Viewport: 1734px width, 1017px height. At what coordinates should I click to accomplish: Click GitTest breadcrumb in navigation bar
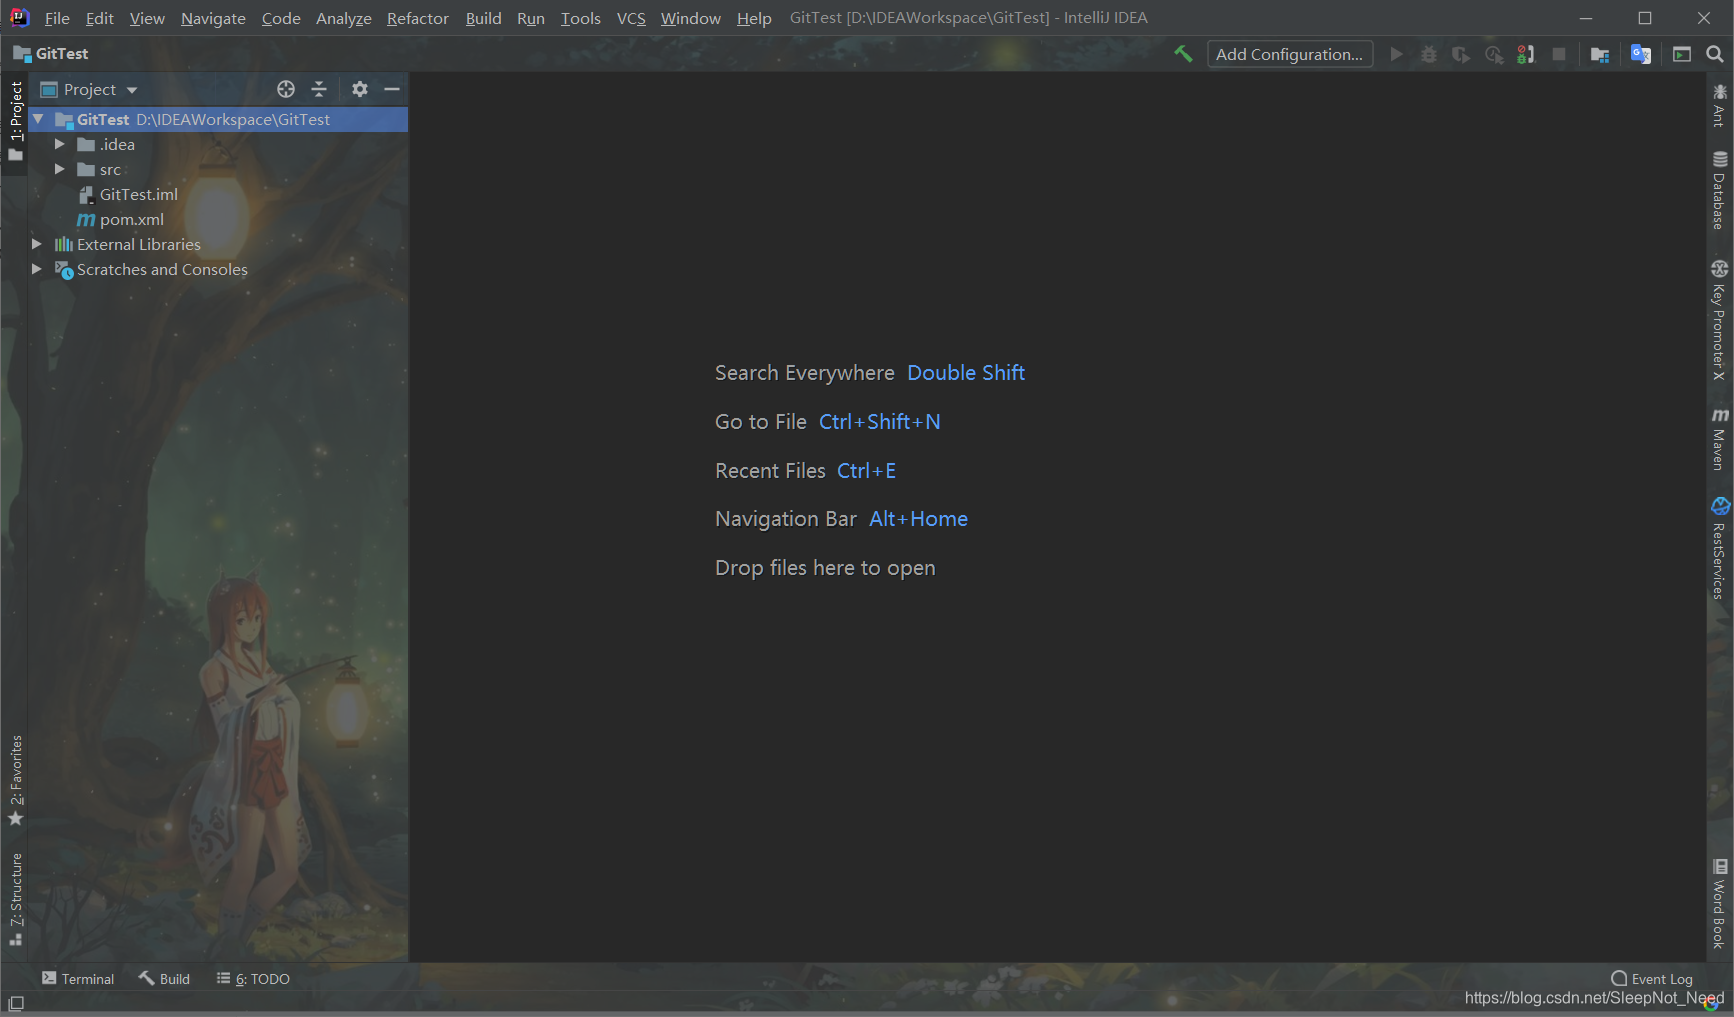[51, 54]
